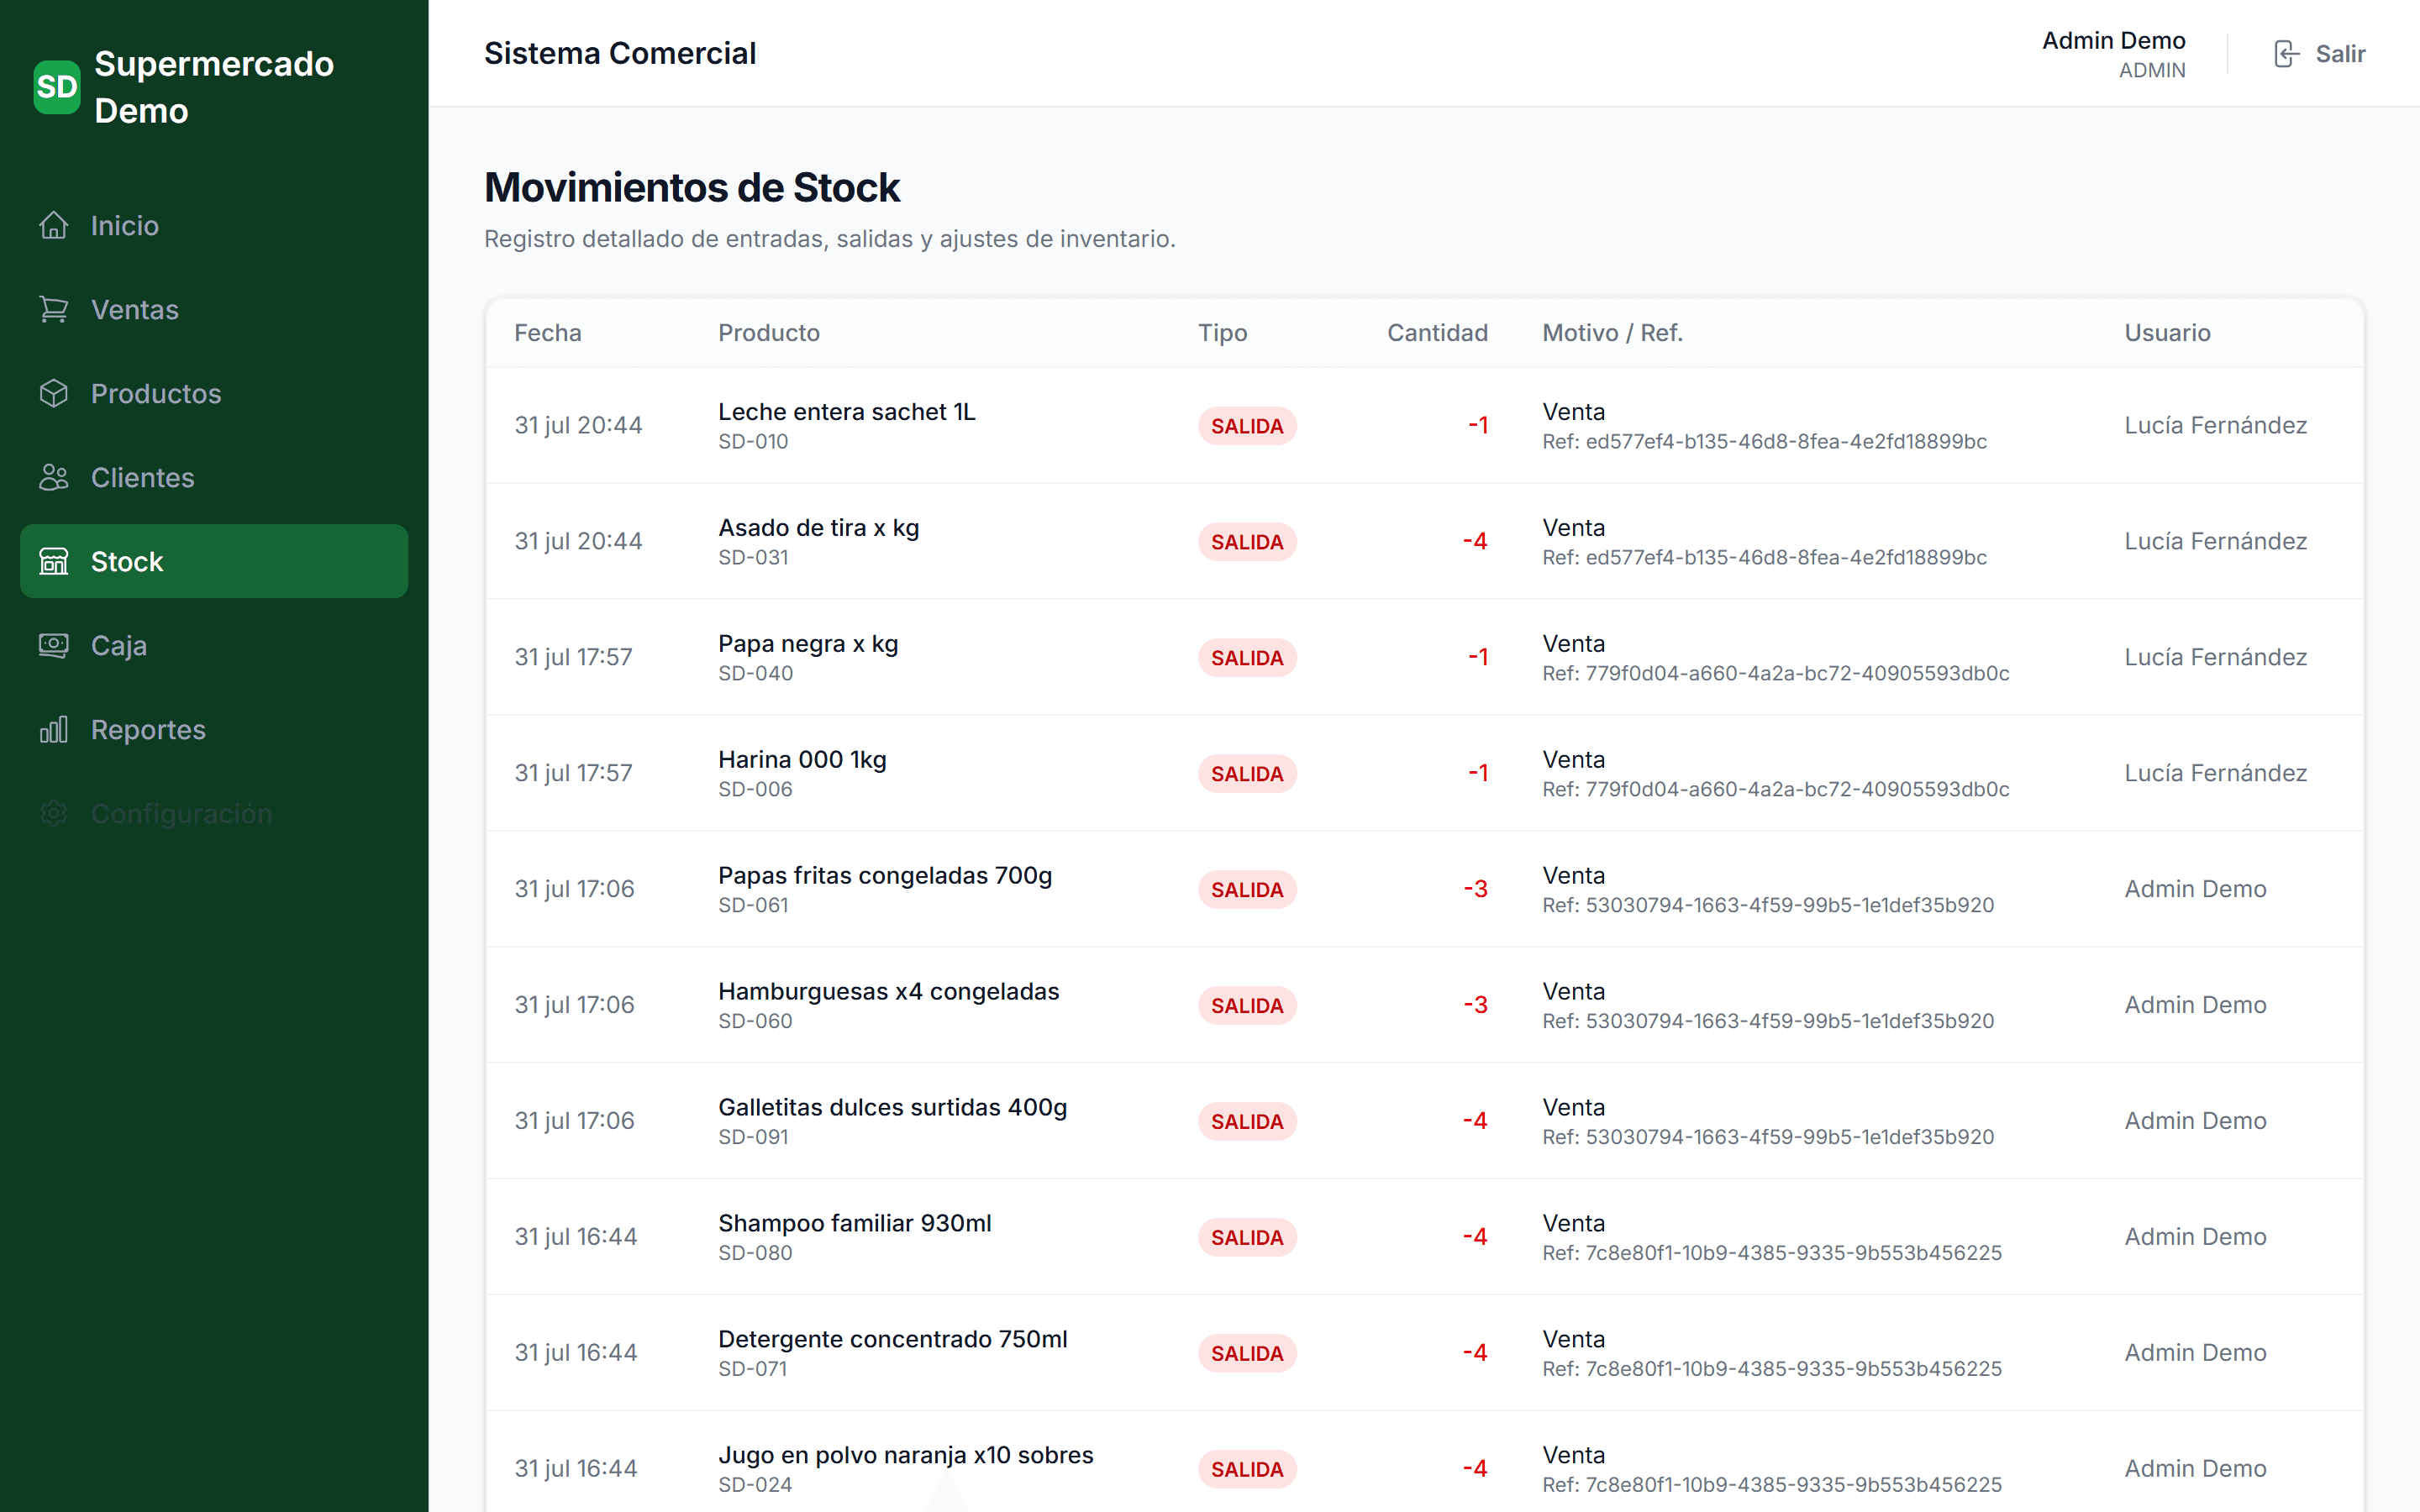Click the logout door icon
The image size is (2420, 1512).
[2286, 53]
